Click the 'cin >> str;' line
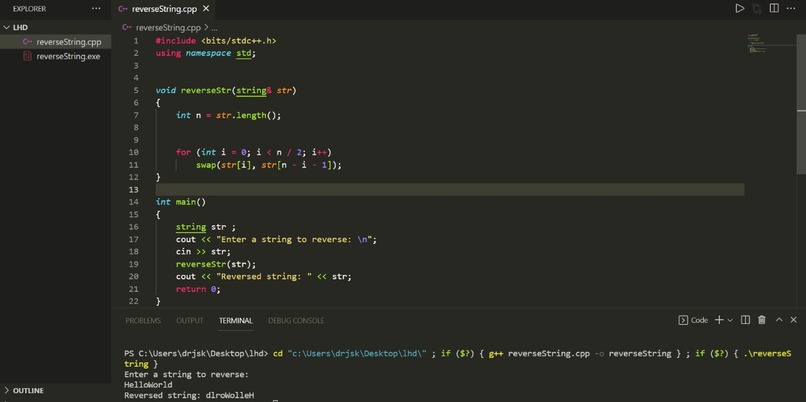The width and height of the screenshot is (806, 402). click(203, 252)
